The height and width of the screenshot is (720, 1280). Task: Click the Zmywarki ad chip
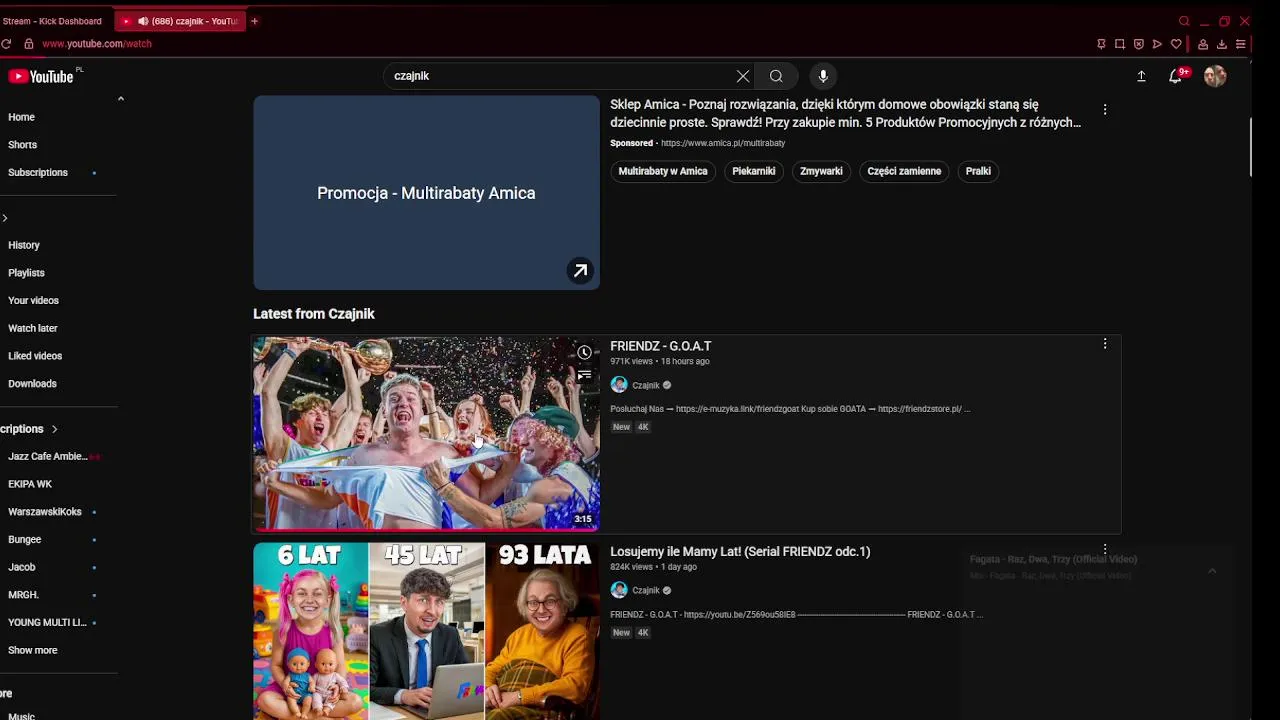821,171
